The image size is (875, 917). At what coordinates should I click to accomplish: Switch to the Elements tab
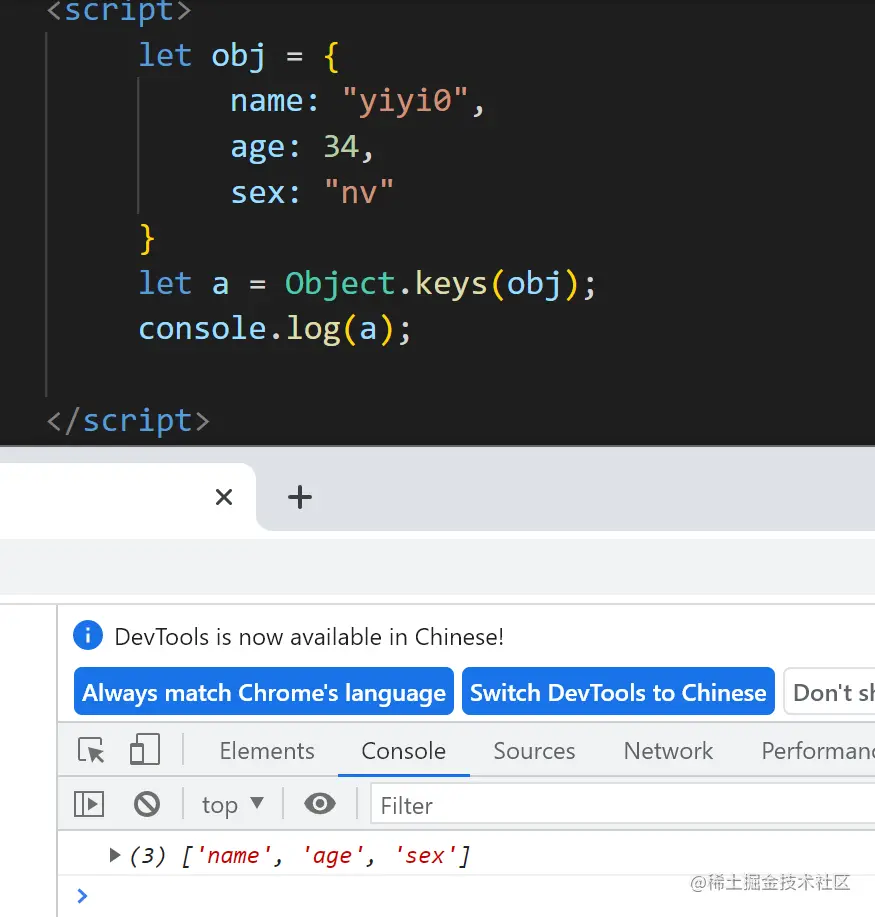coord(267,751)
